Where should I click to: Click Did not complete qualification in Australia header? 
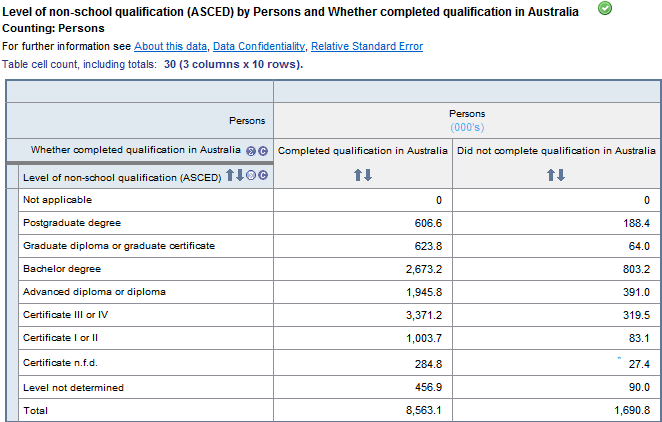click(556, 151)
